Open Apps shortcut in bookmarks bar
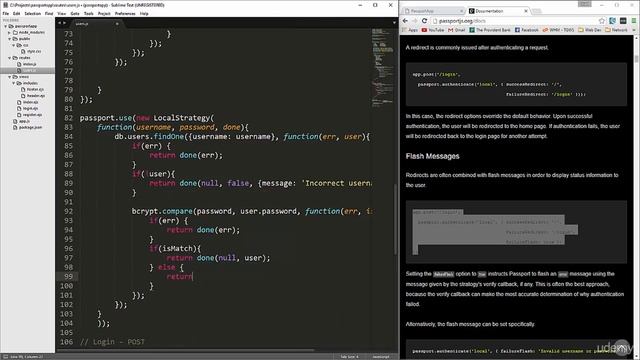 click(410, 30)
